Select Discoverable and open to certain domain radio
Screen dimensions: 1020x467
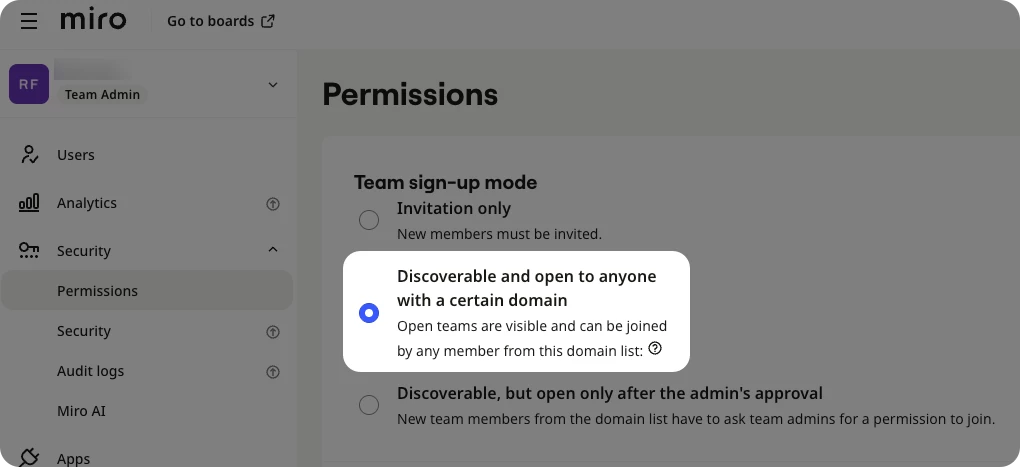point(369,313)
